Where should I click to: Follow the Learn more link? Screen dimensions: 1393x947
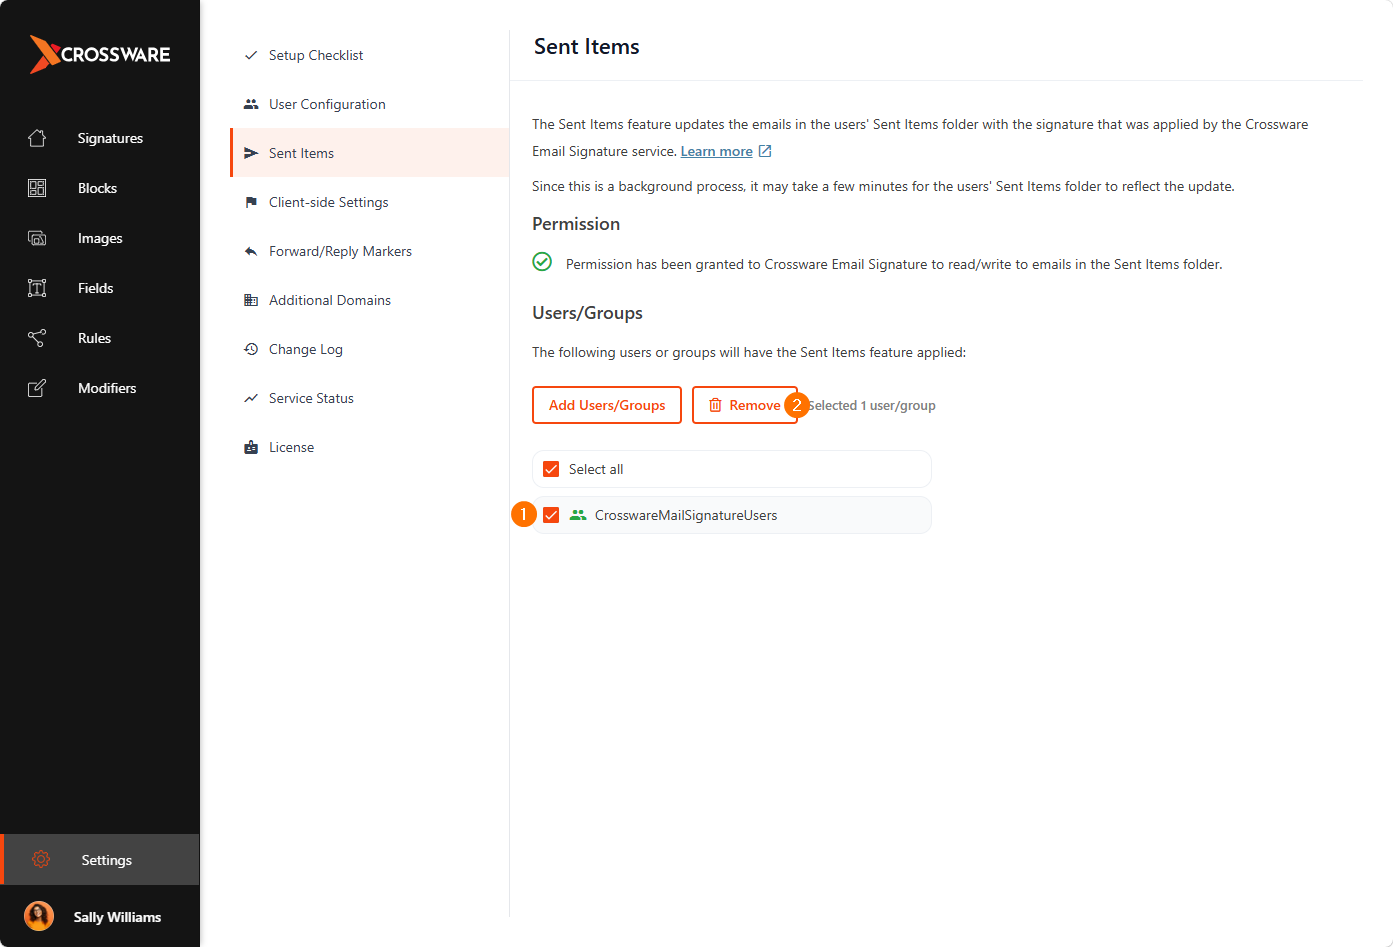click(717, 151)
